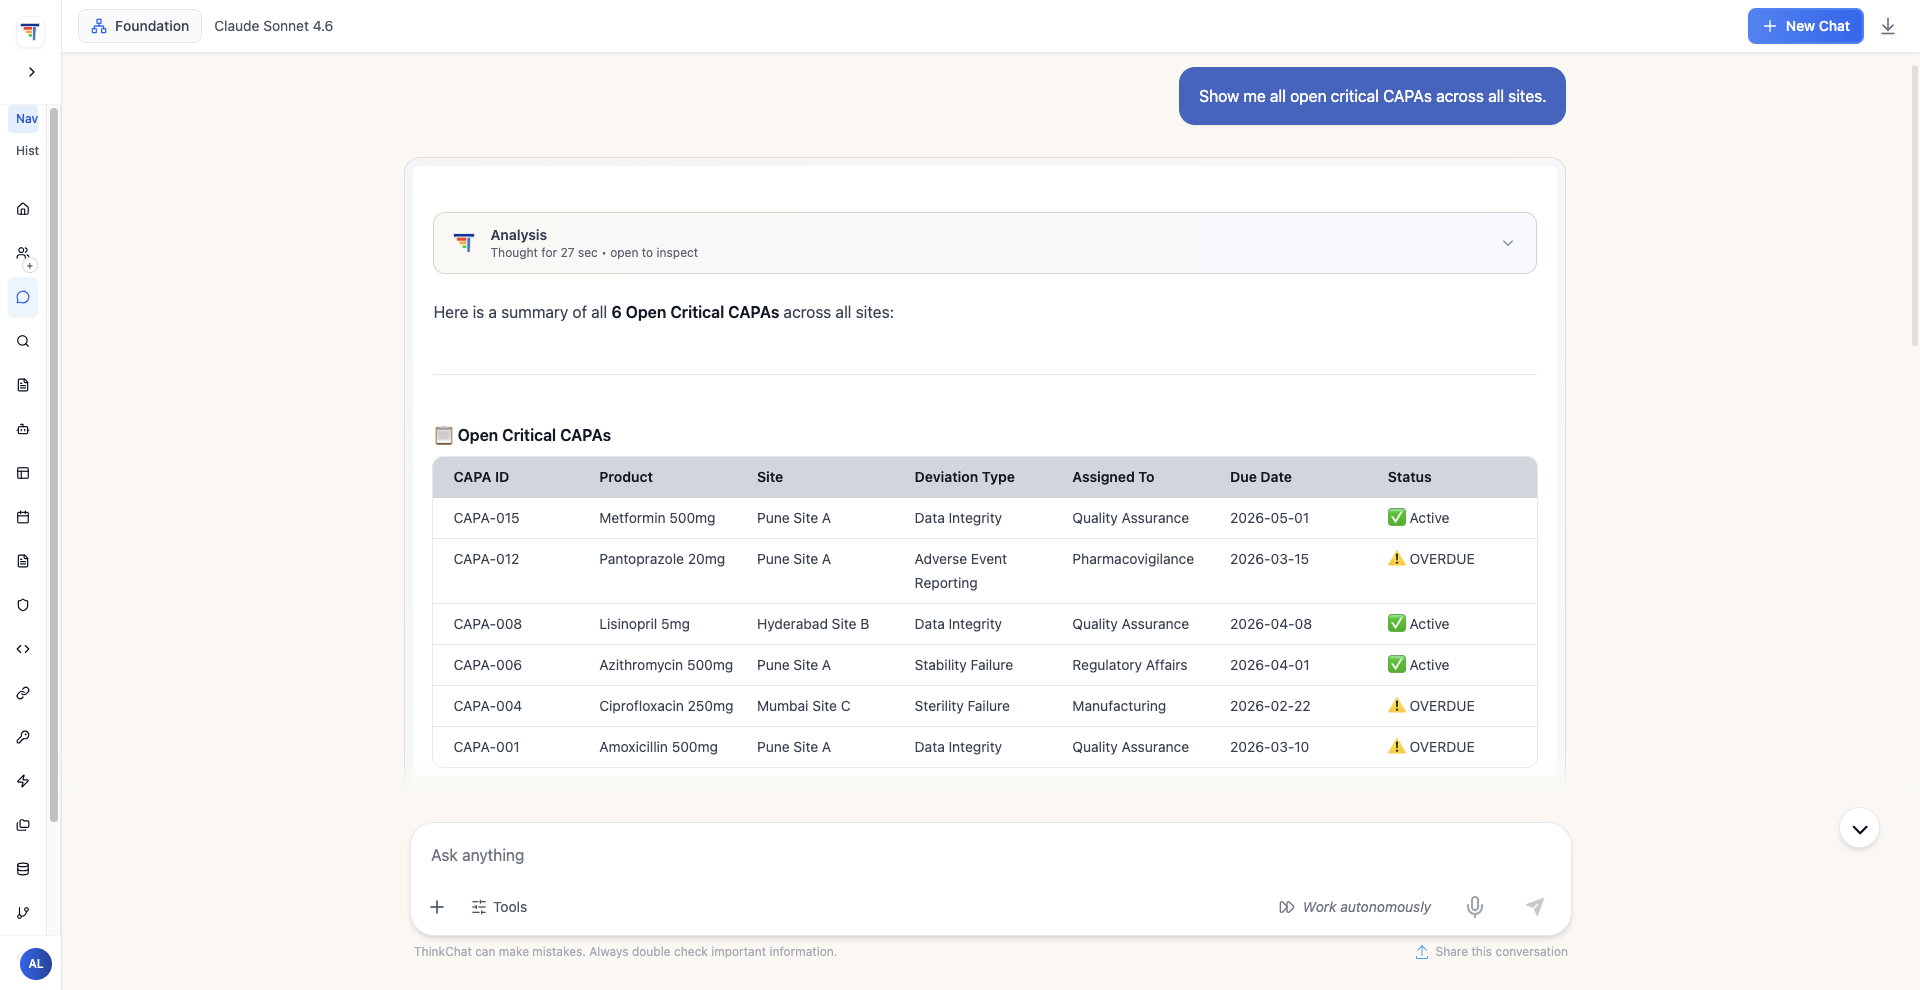Open the chain link sidebar icon
Viewport: 1920px width, 990px height.
pyautogui.click(x=23, y=693)
